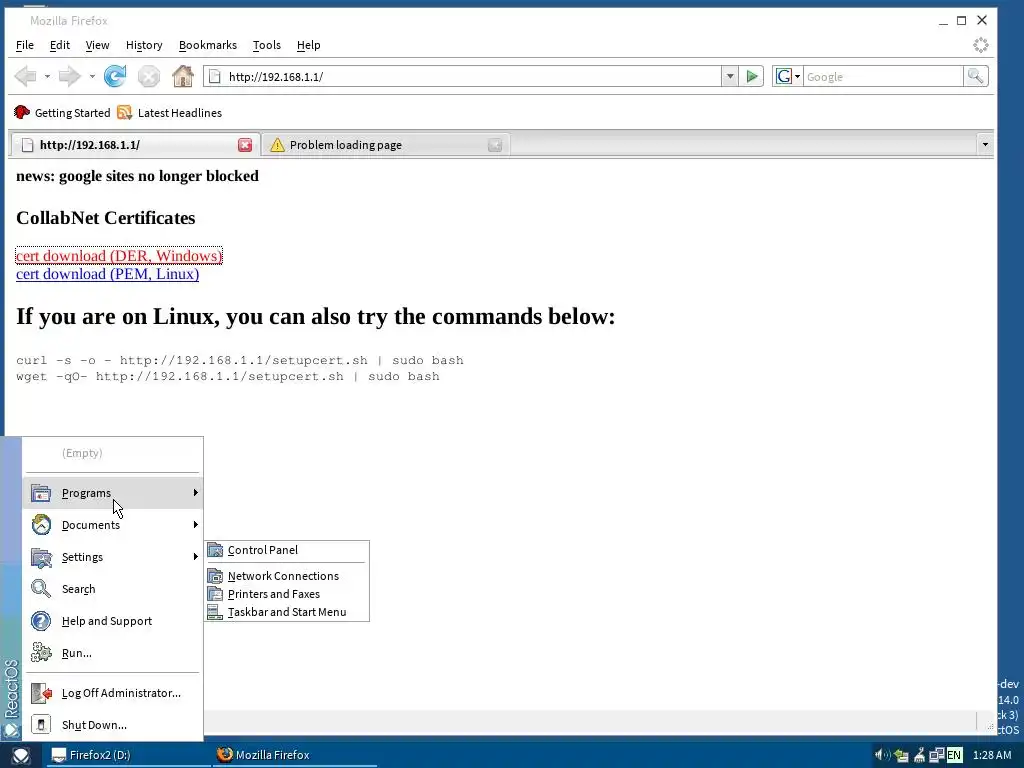This screenshot has height=768, width=1024.
Task: Click the Settings icon in Start menu
Action: pos(41,557)
